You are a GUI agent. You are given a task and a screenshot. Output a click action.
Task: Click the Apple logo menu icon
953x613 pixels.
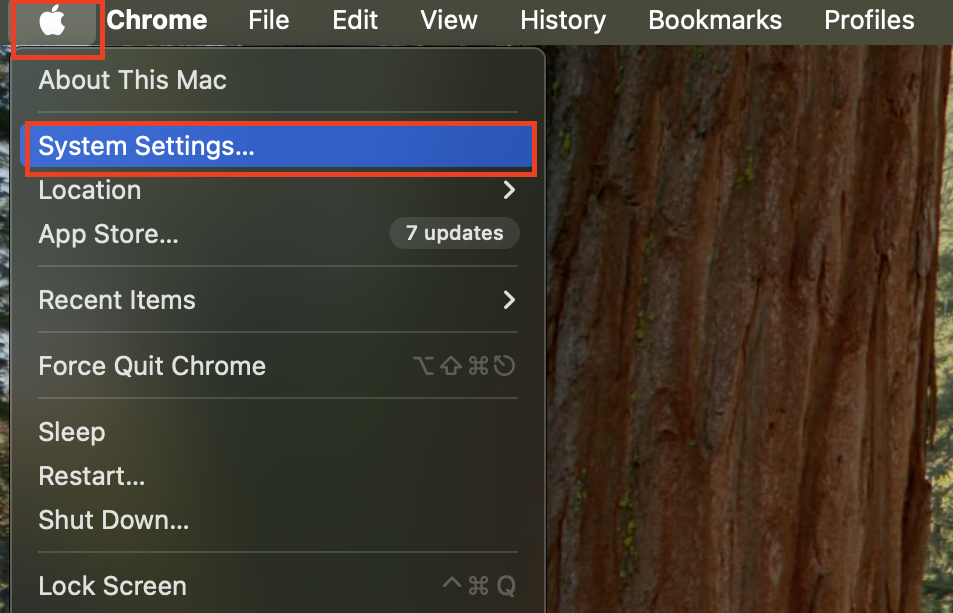point(52,20)
